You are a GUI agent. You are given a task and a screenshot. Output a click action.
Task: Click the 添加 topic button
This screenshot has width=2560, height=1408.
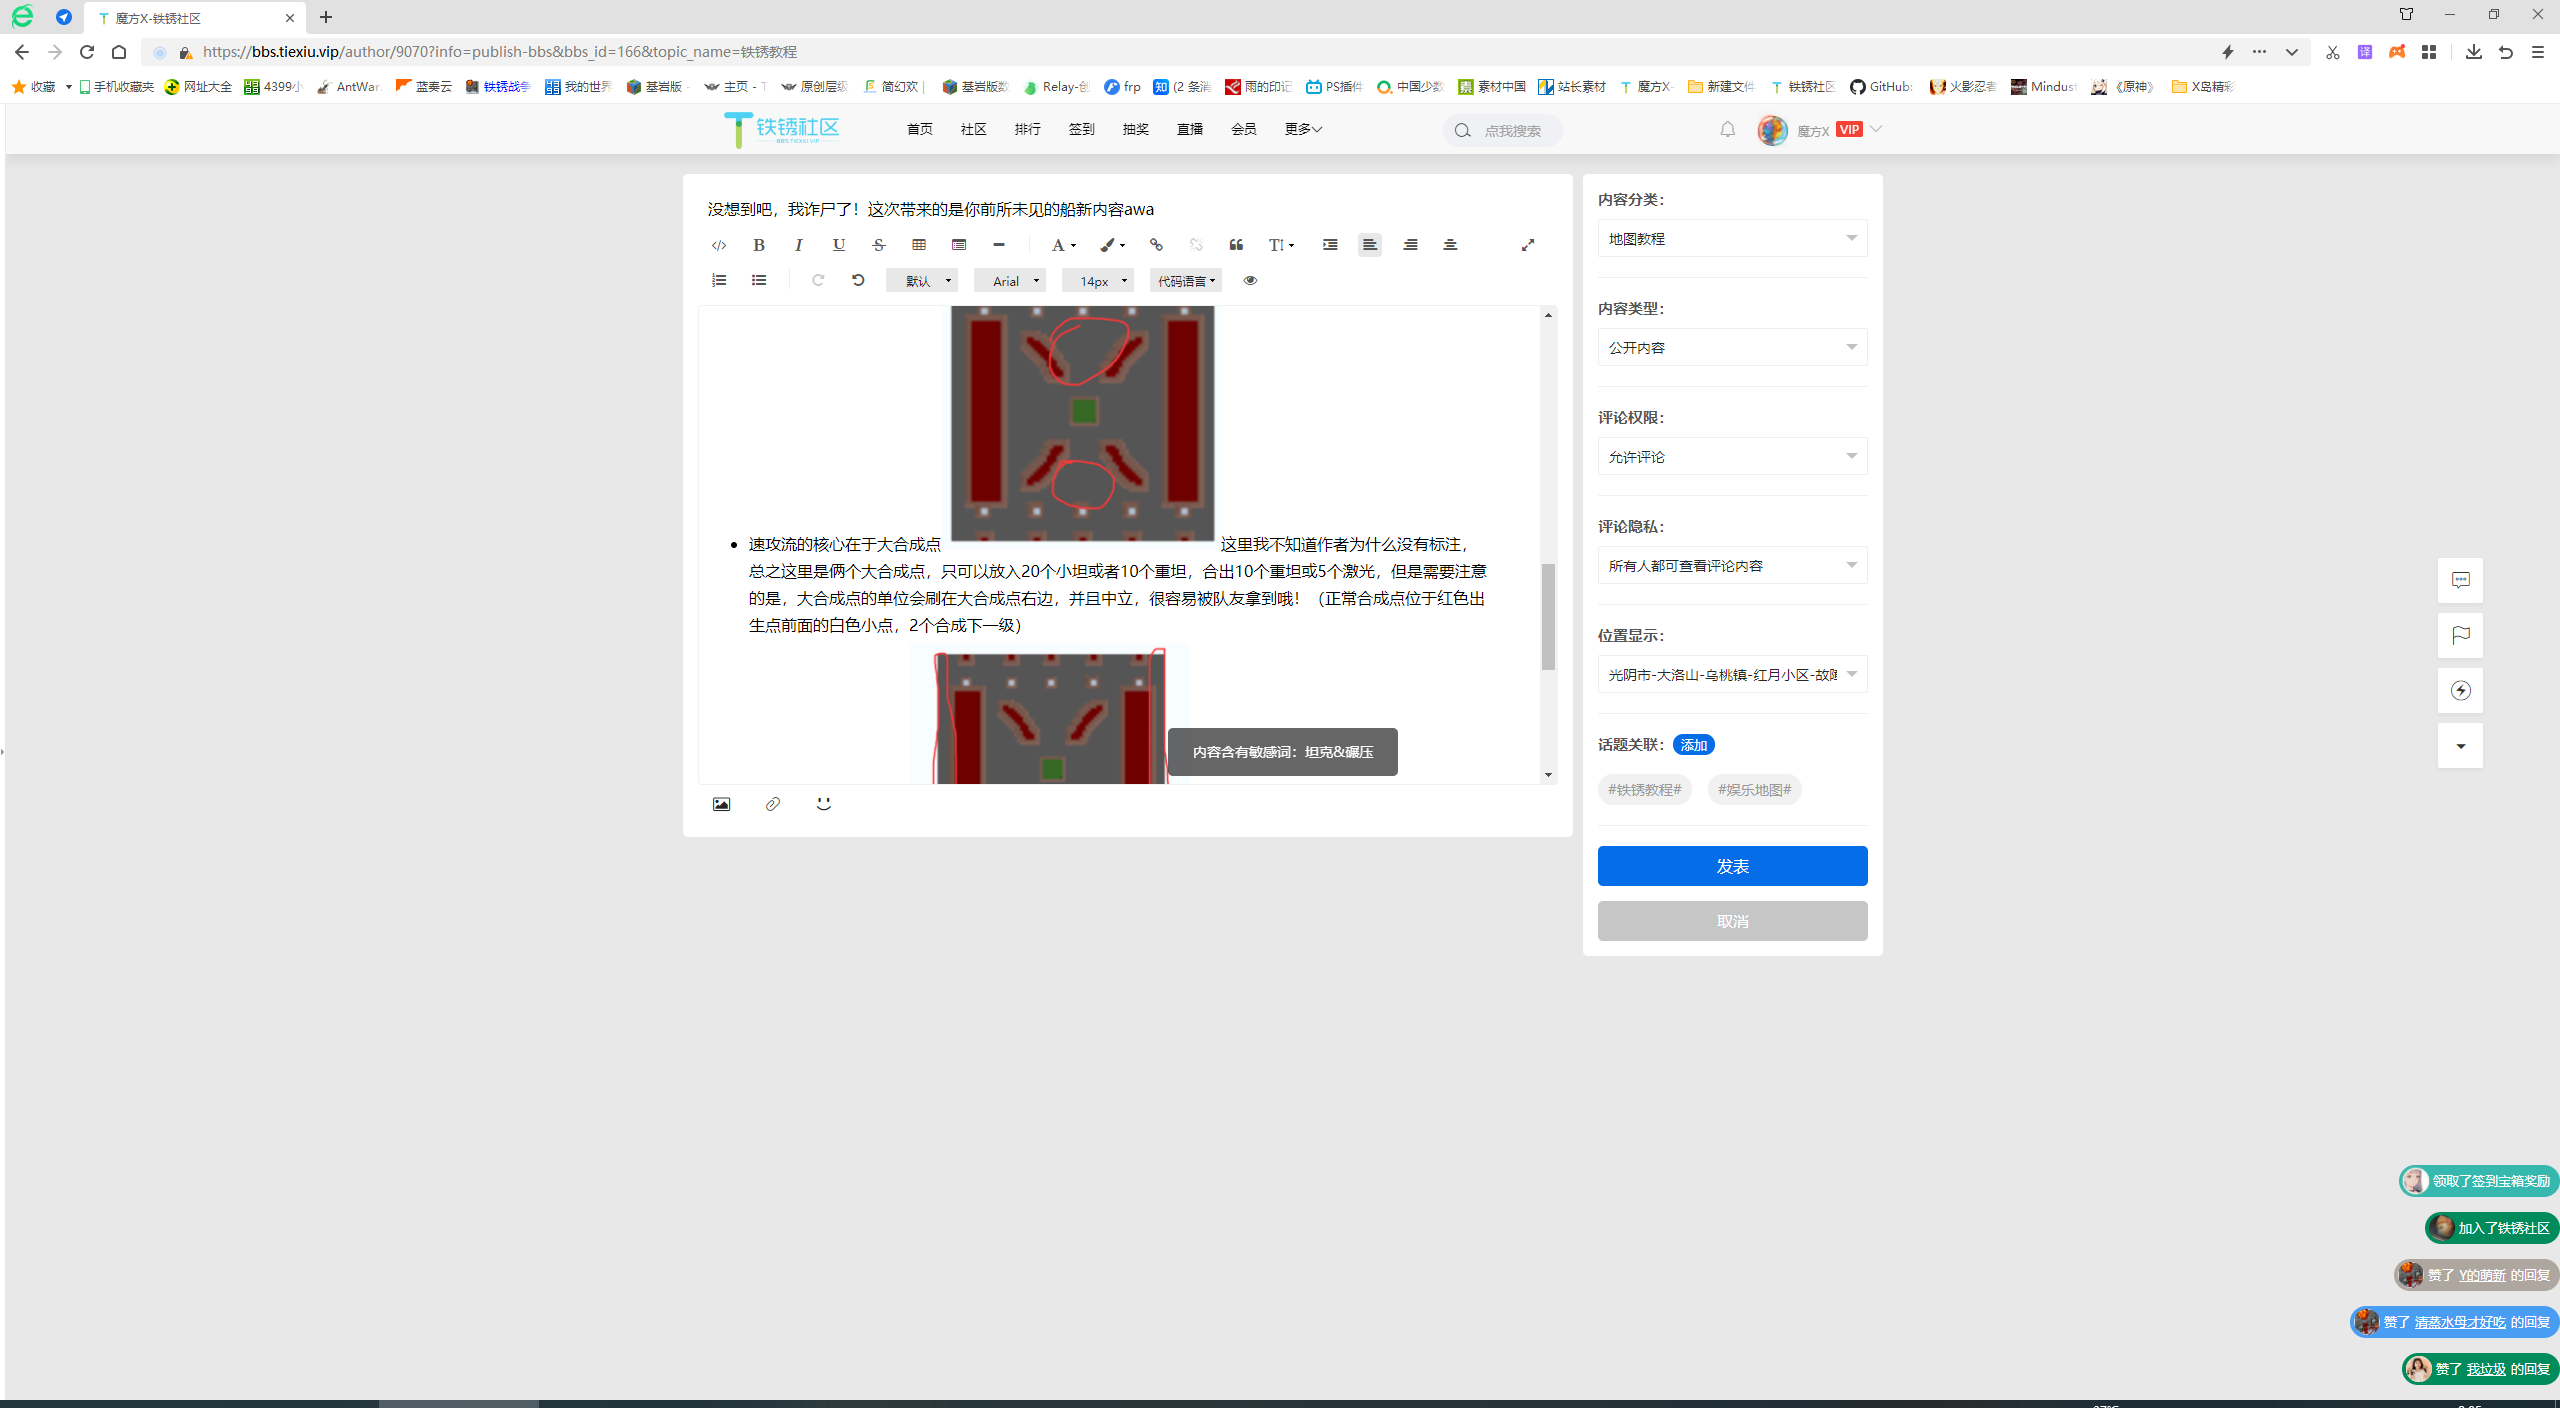pyautogui.click(x=1693, y=745)
